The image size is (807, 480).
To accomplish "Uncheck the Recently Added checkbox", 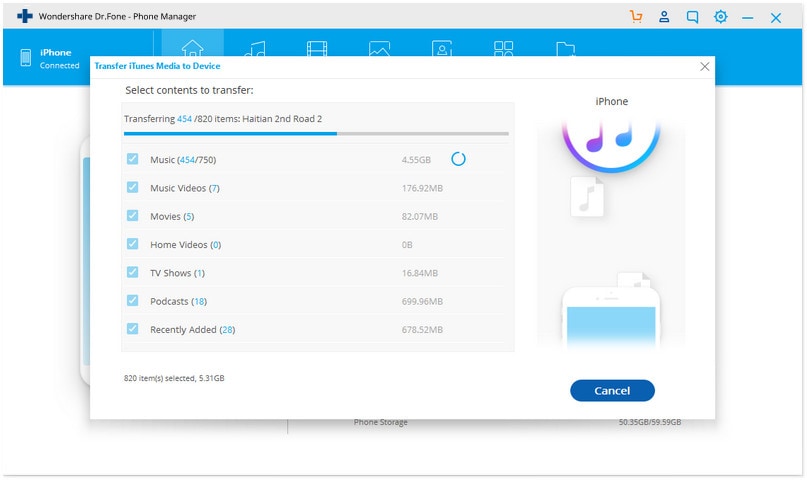I will [132, 328].
